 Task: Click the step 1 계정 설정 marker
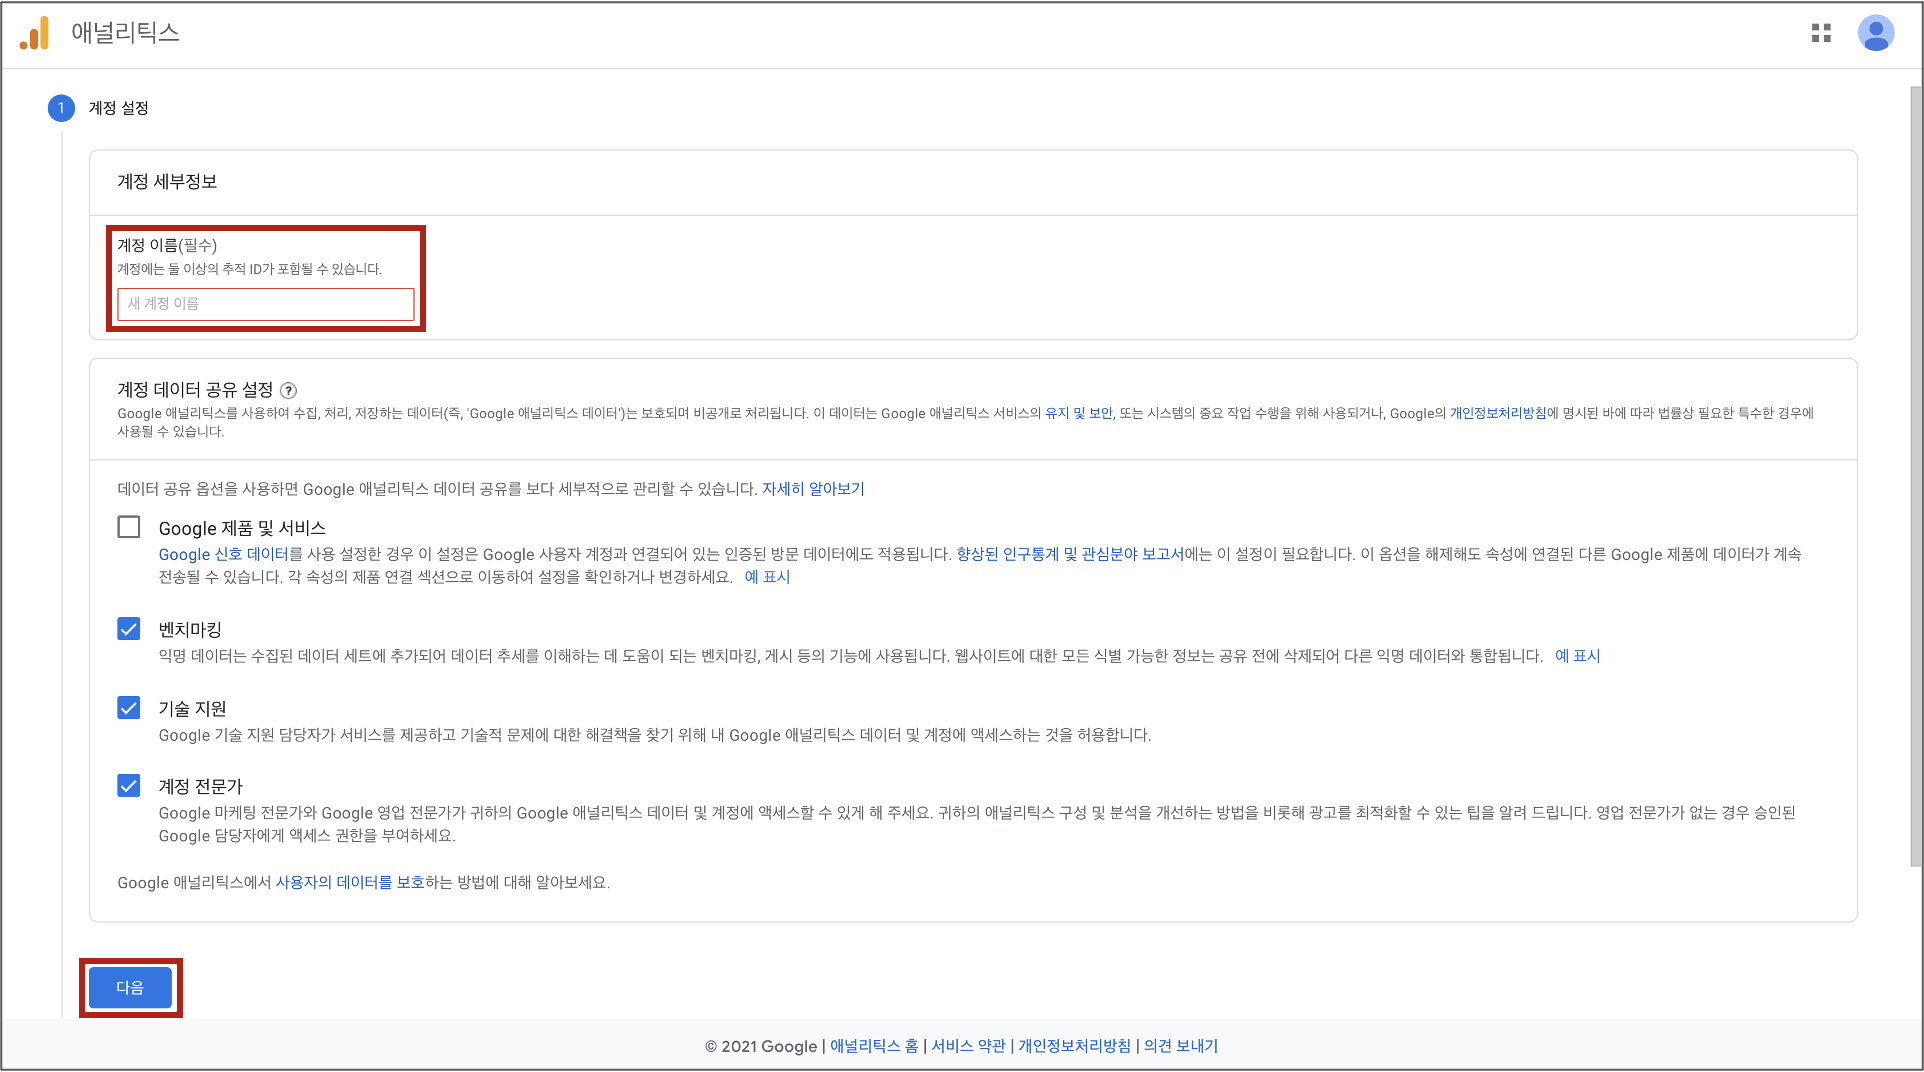61,108
